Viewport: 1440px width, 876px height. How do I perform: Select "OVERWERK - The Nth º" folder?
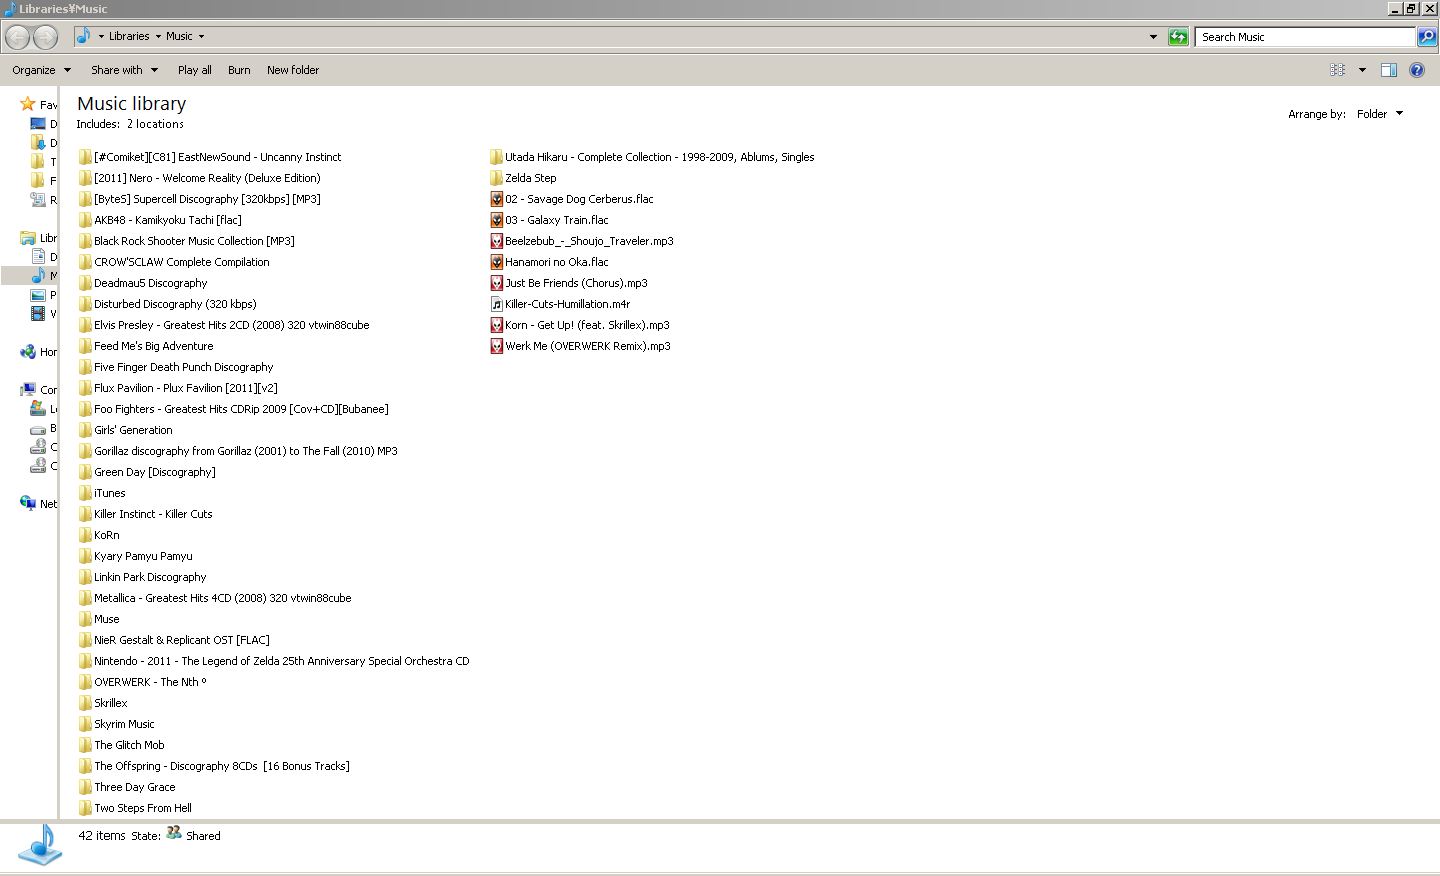pyautogui.click(x=143, y=682)
